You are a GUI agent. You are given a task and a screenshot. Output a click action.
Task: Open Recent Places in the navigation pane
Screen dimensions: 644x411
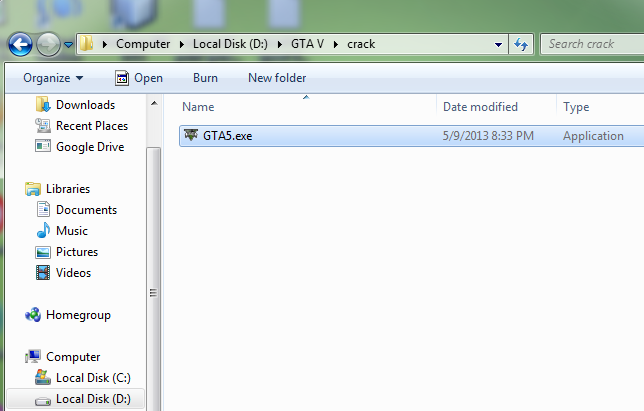[92, 126]
